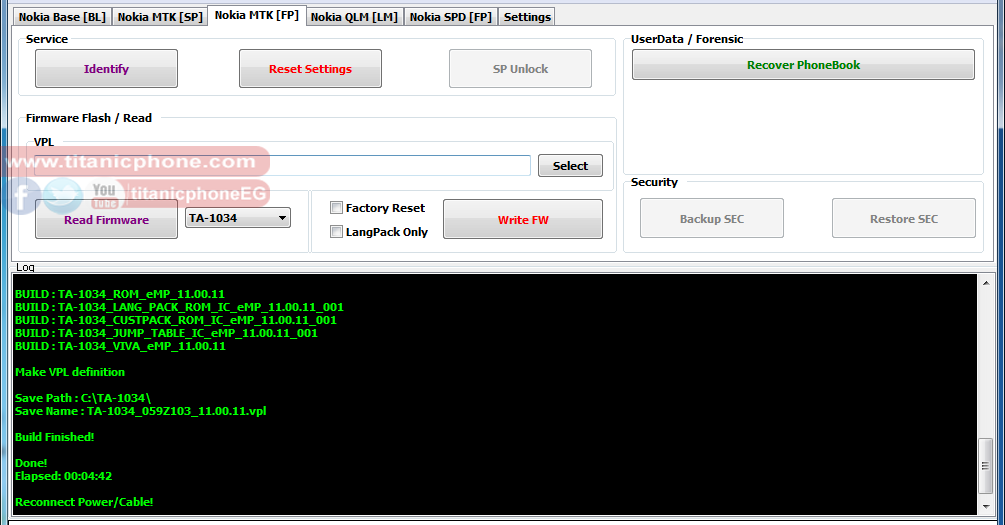1005x525 pixels.
Task: Click the BUILD TA-1034_JUMP_TABLE_IC log line
Action: pos(167,333)
